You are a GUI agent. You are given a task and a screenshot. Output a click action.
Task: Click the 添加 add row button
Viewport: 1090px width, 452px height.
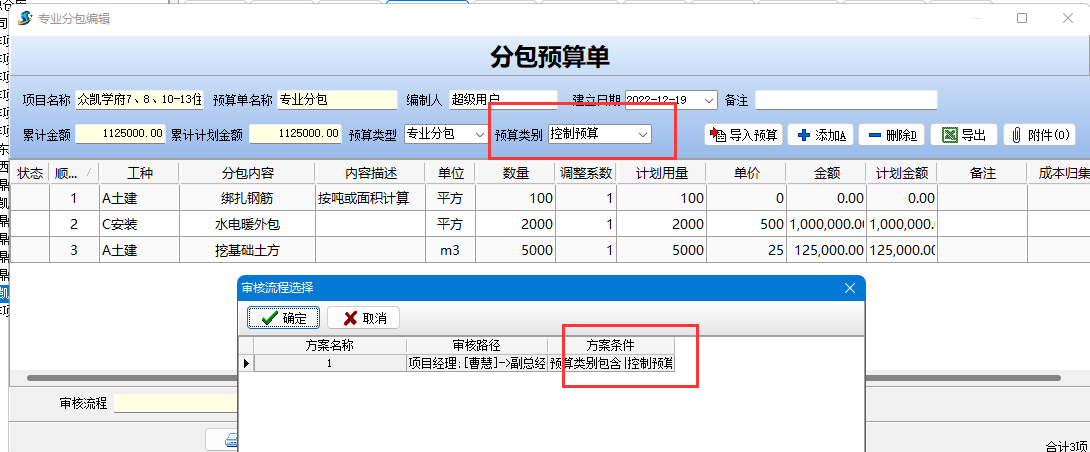coord(819,135)
